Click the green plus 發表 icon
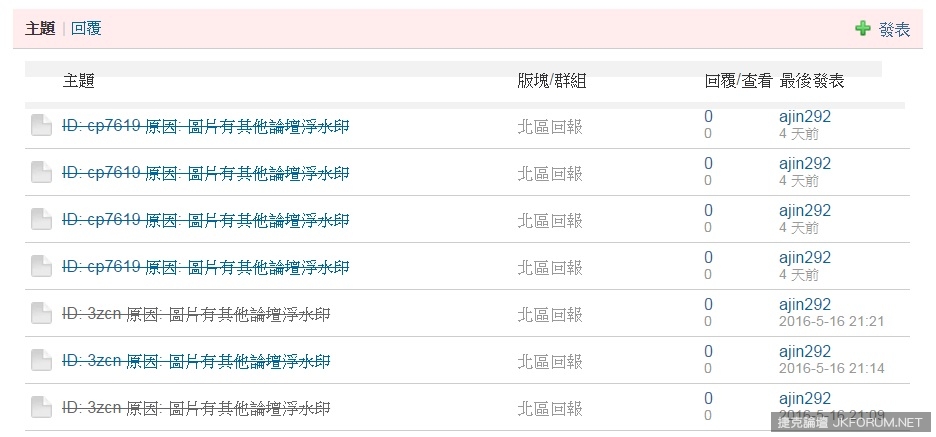Screen dimensions: 936x437 [x=863, y=29]
